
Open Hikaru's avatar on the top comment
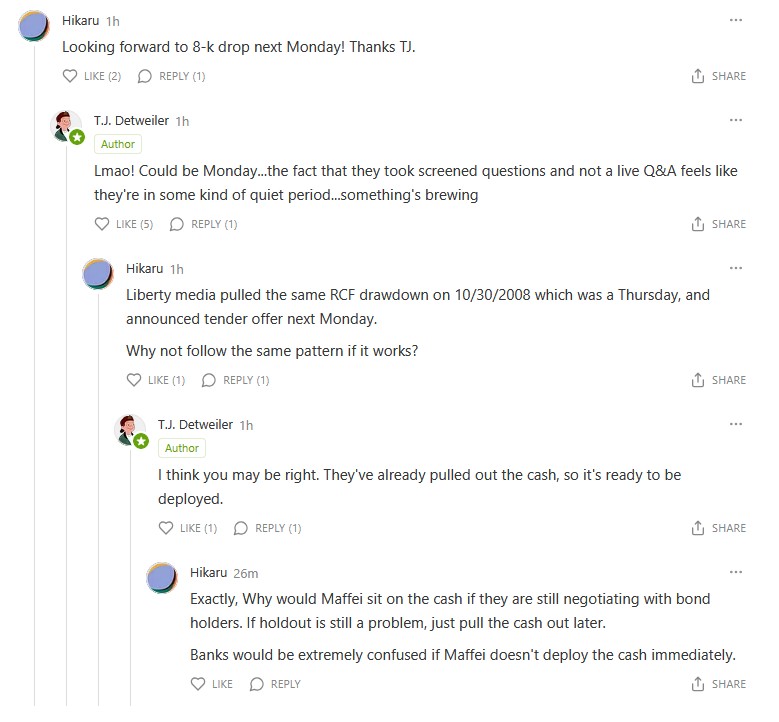(x=35, y=26)
